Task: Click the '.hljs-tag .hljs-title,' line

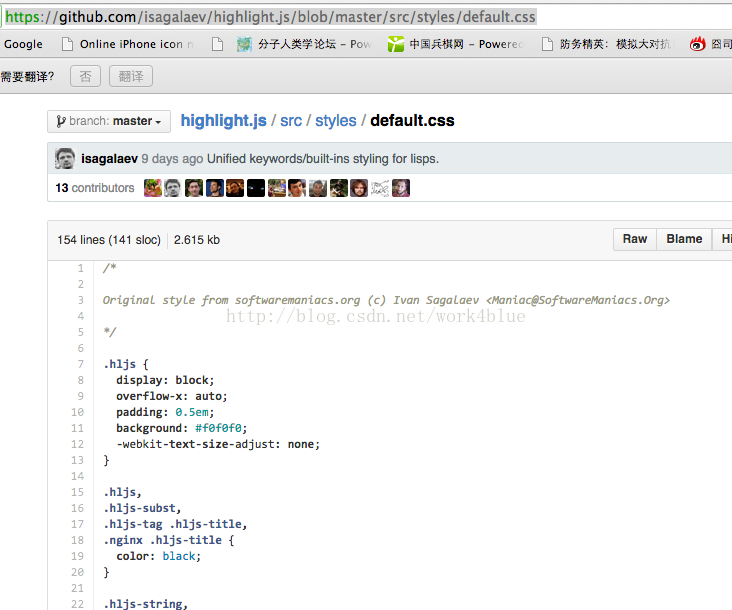Action: [x=175, y=524]
